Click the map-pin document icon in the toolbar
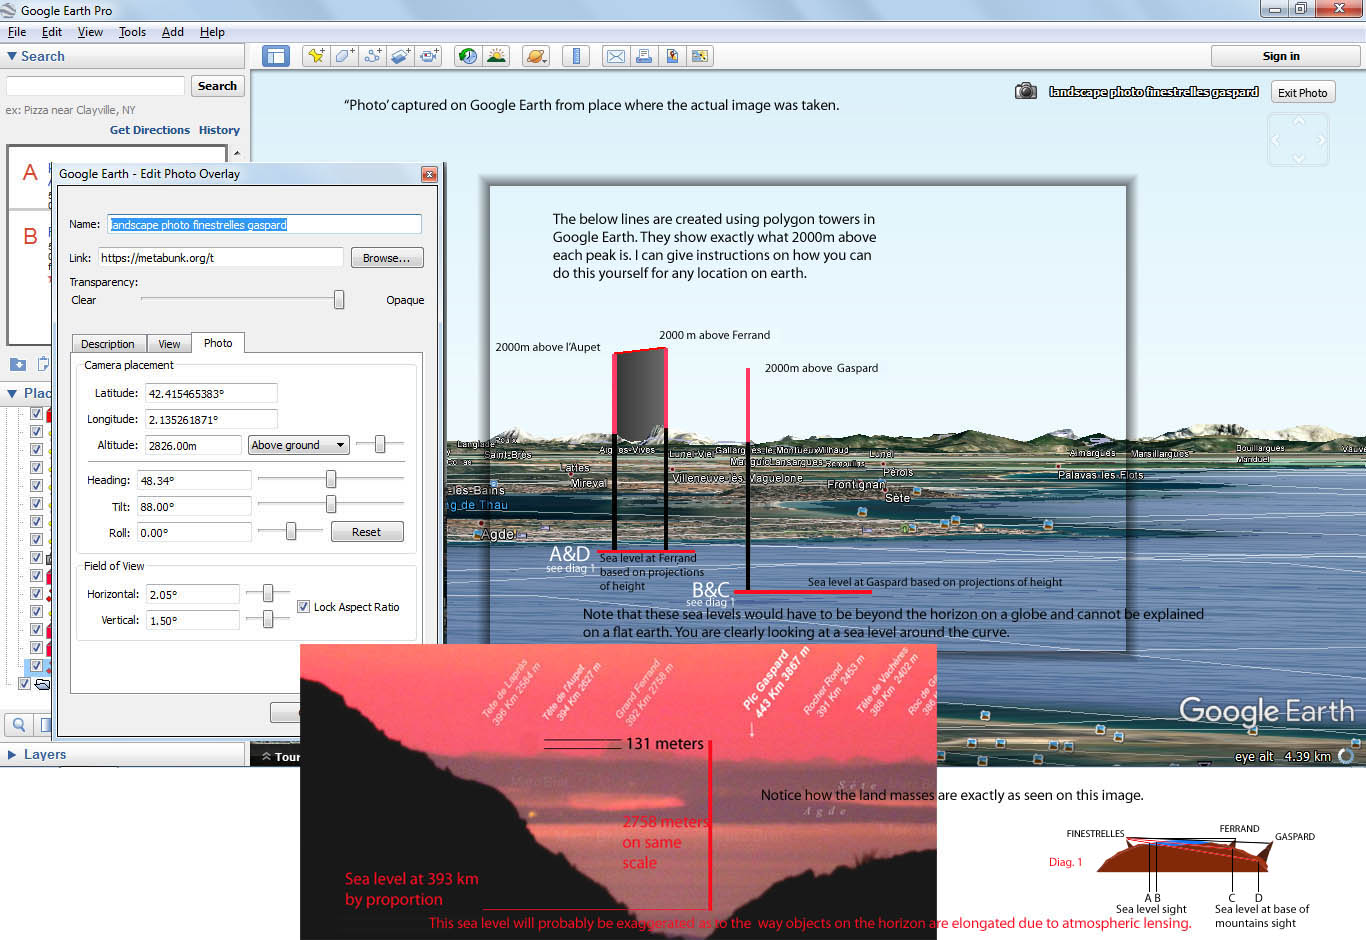The width and height of the screenshot is (1366, 940). tap(672, 56)
